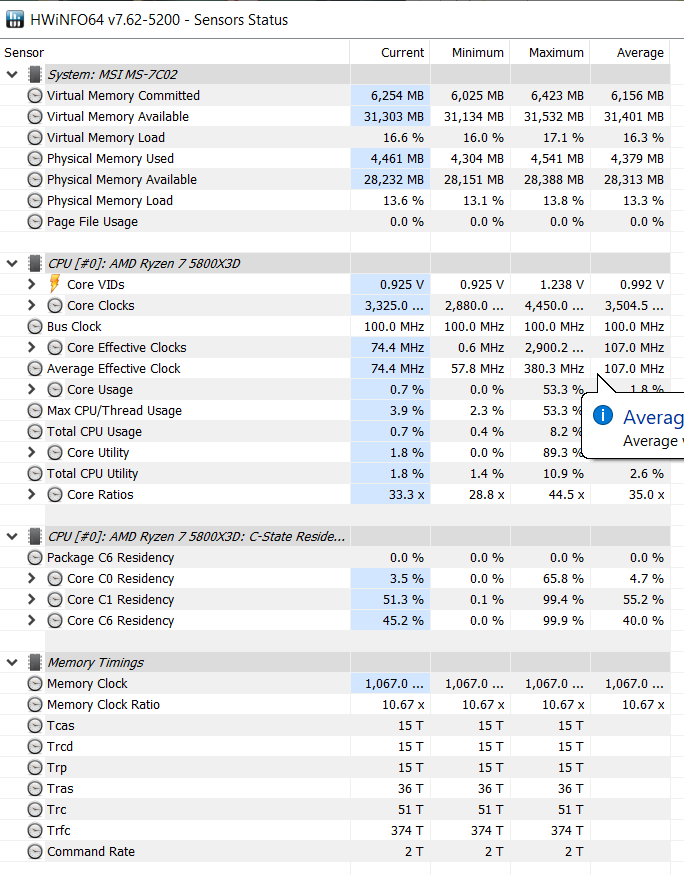Click the 0.925 V current Core VIDs value

coord(402,285)
